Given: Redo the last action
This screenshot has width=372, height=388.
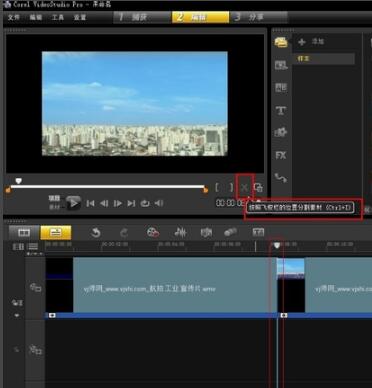Looking at the screenshot, I should 124,232.
